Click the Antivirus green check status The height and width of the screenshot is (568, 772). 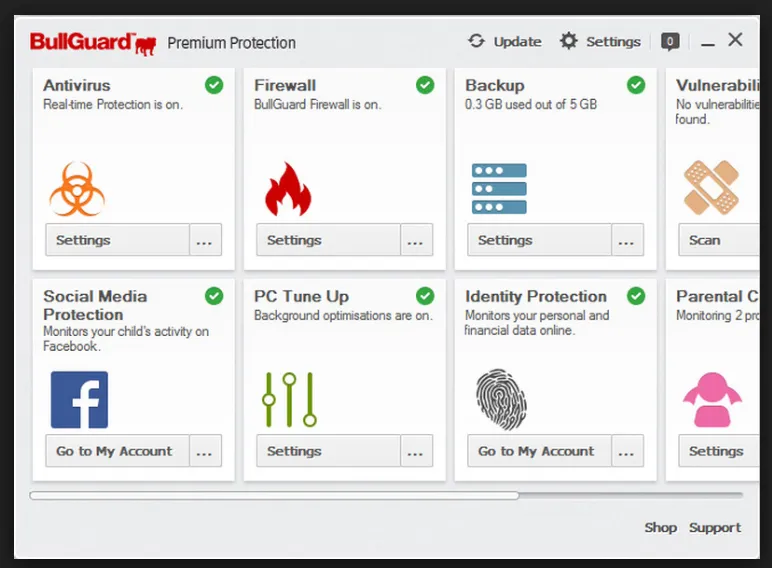coord(214,85)
